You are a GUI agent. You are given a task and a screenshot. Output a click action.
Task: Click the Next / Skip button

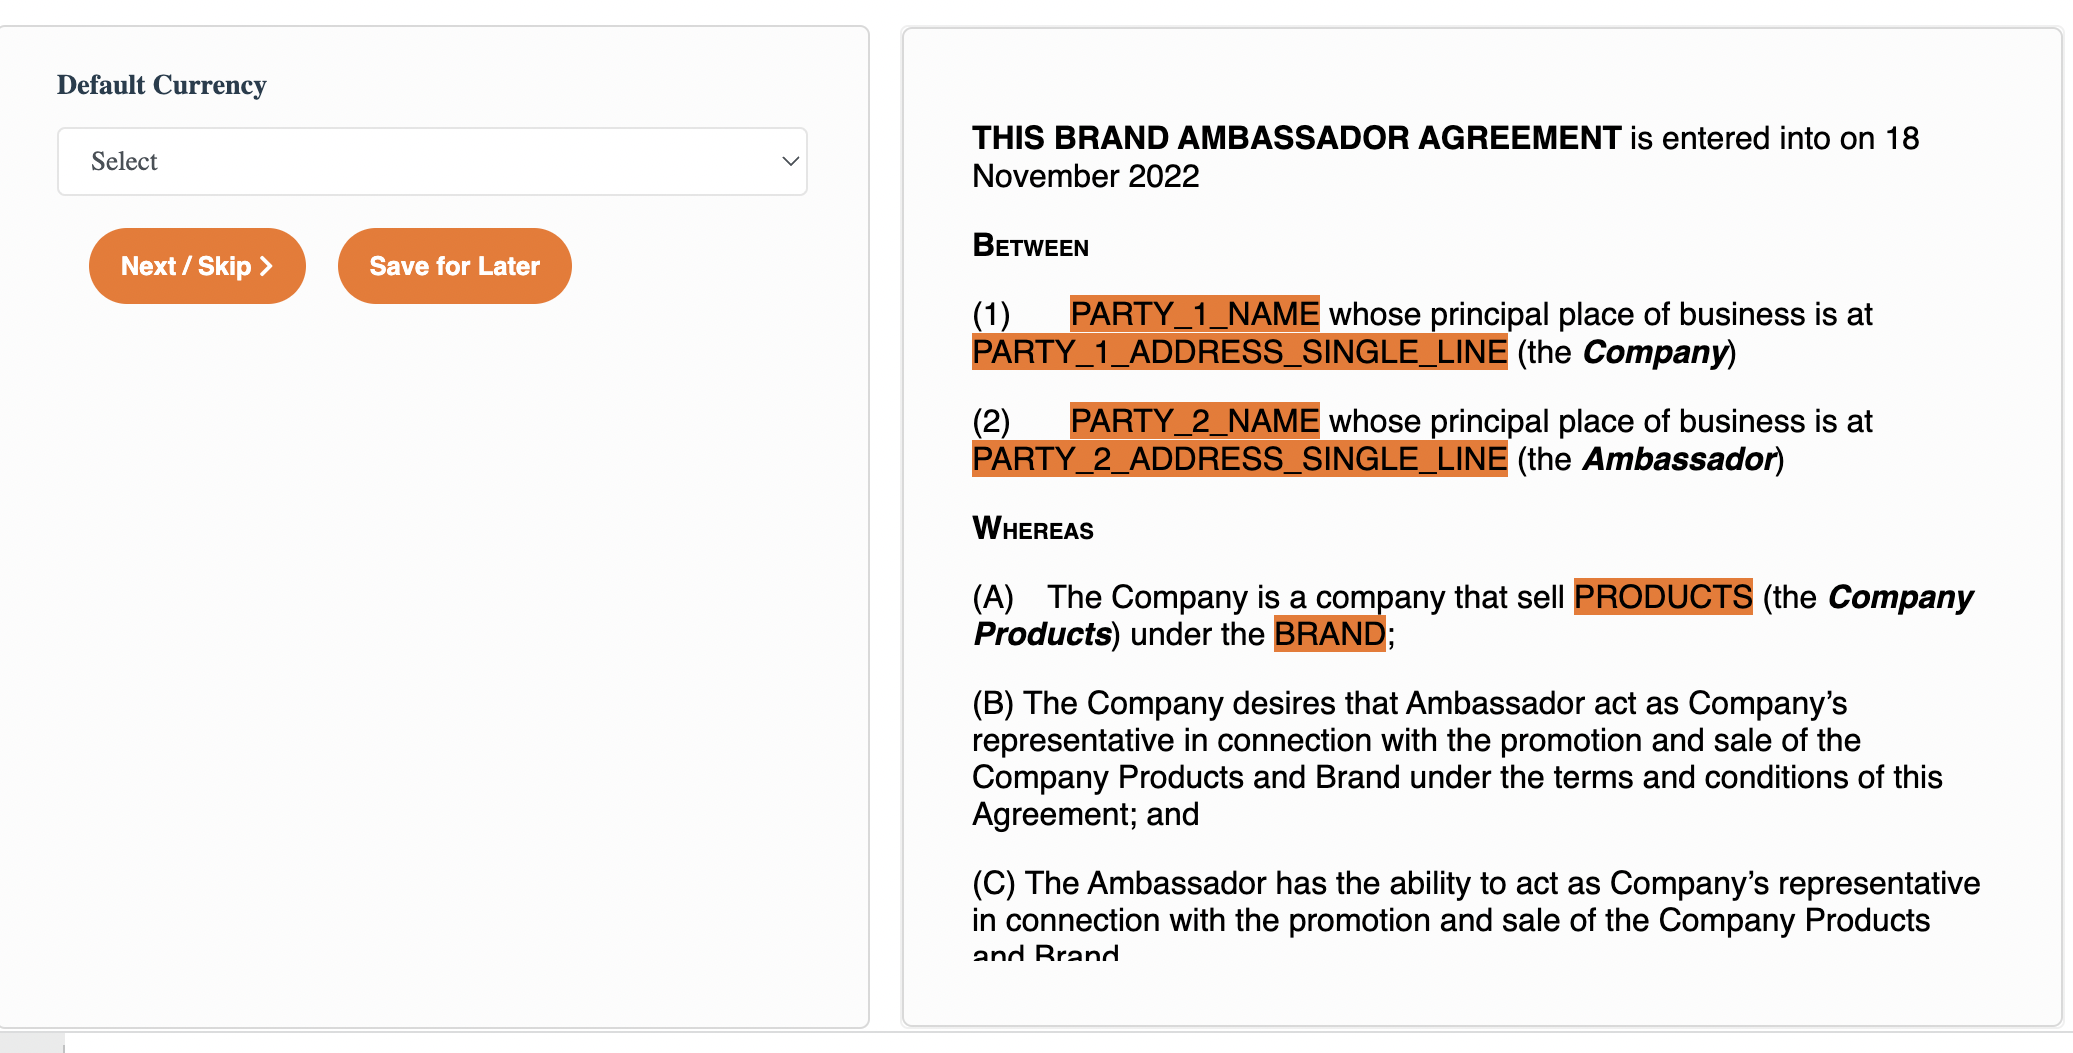point(197,266)
